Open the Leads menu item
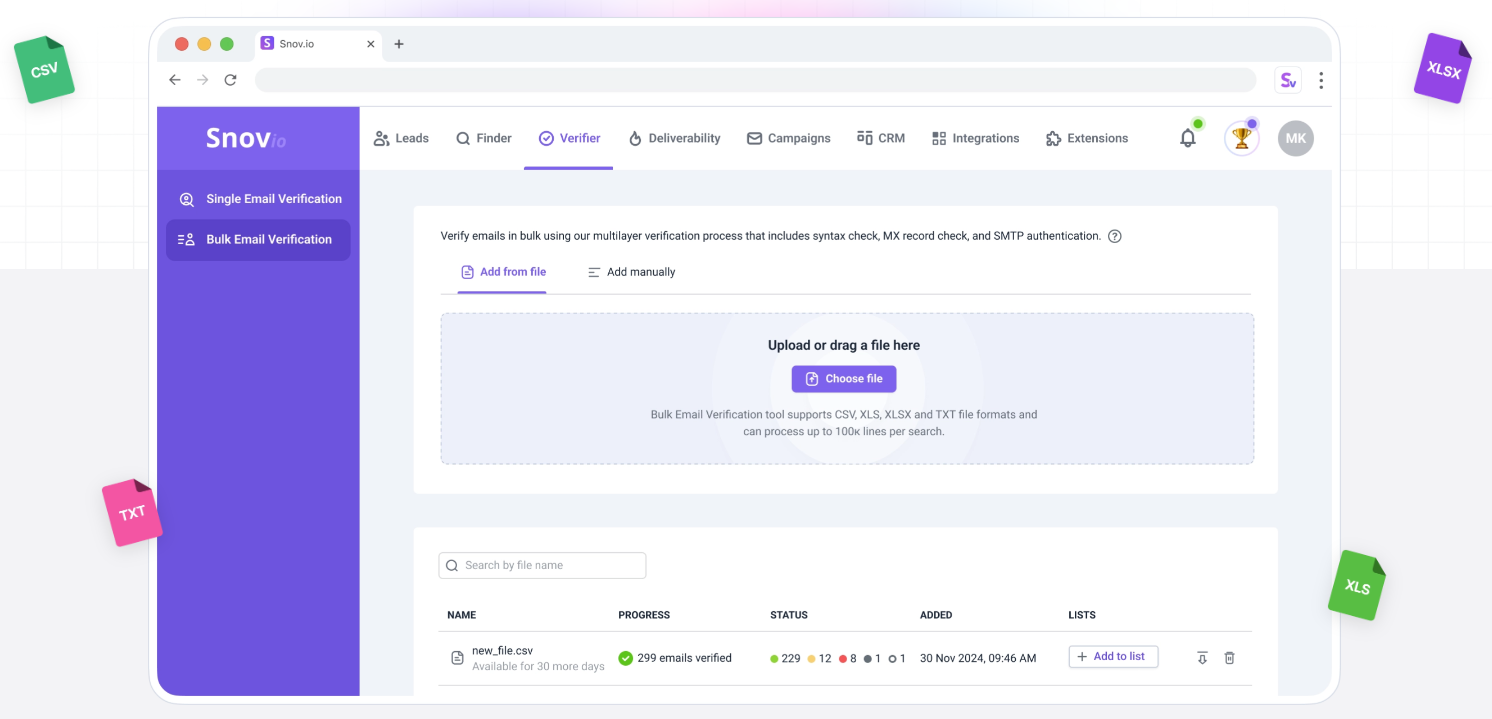Viewport: 1492px width, 719px height. click(401, 138)
